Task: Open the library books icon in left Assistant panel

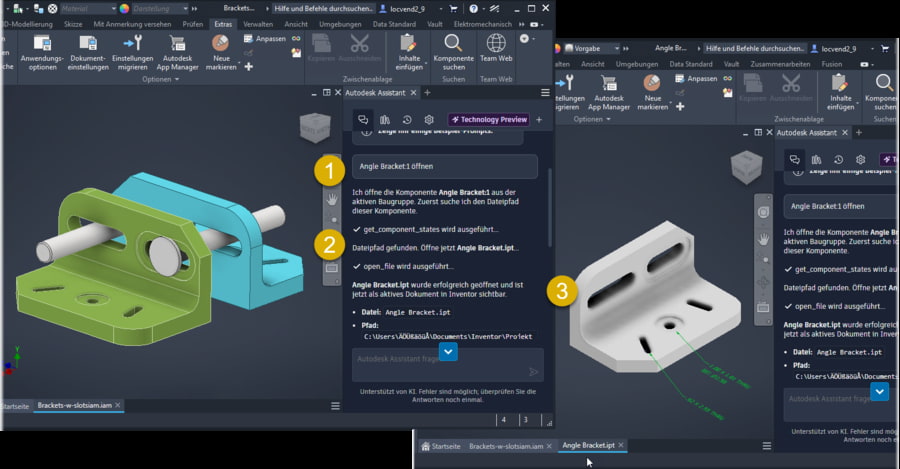Action: [385, 119]
